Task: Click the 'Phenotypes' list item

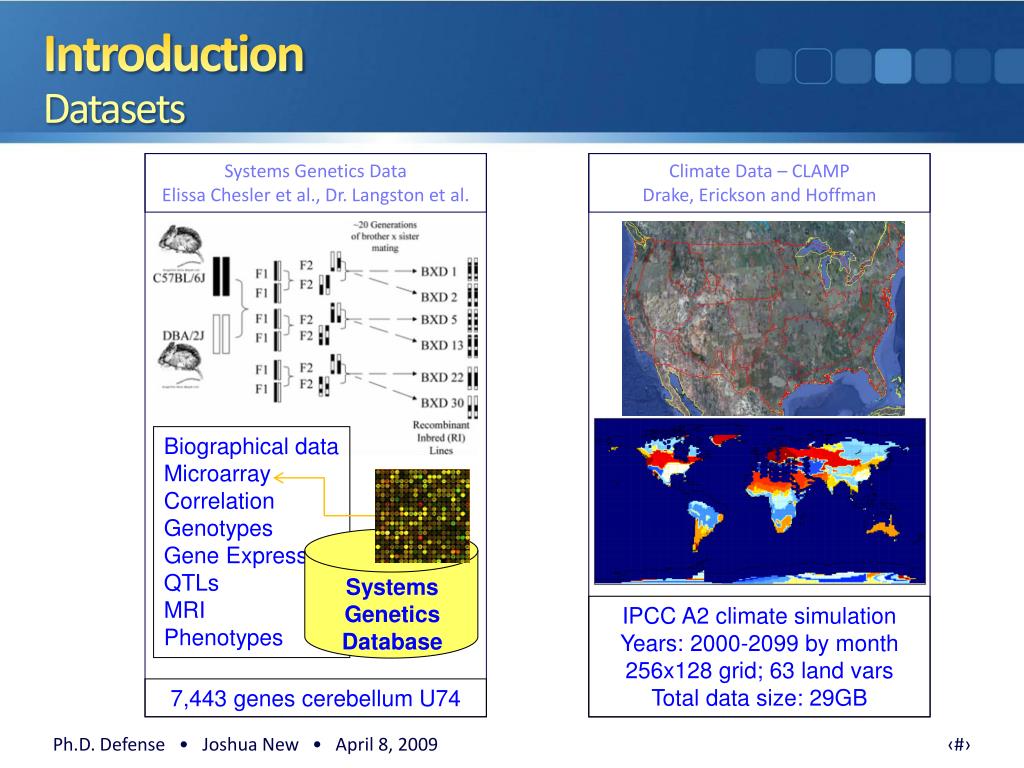Action: point(223,638)
